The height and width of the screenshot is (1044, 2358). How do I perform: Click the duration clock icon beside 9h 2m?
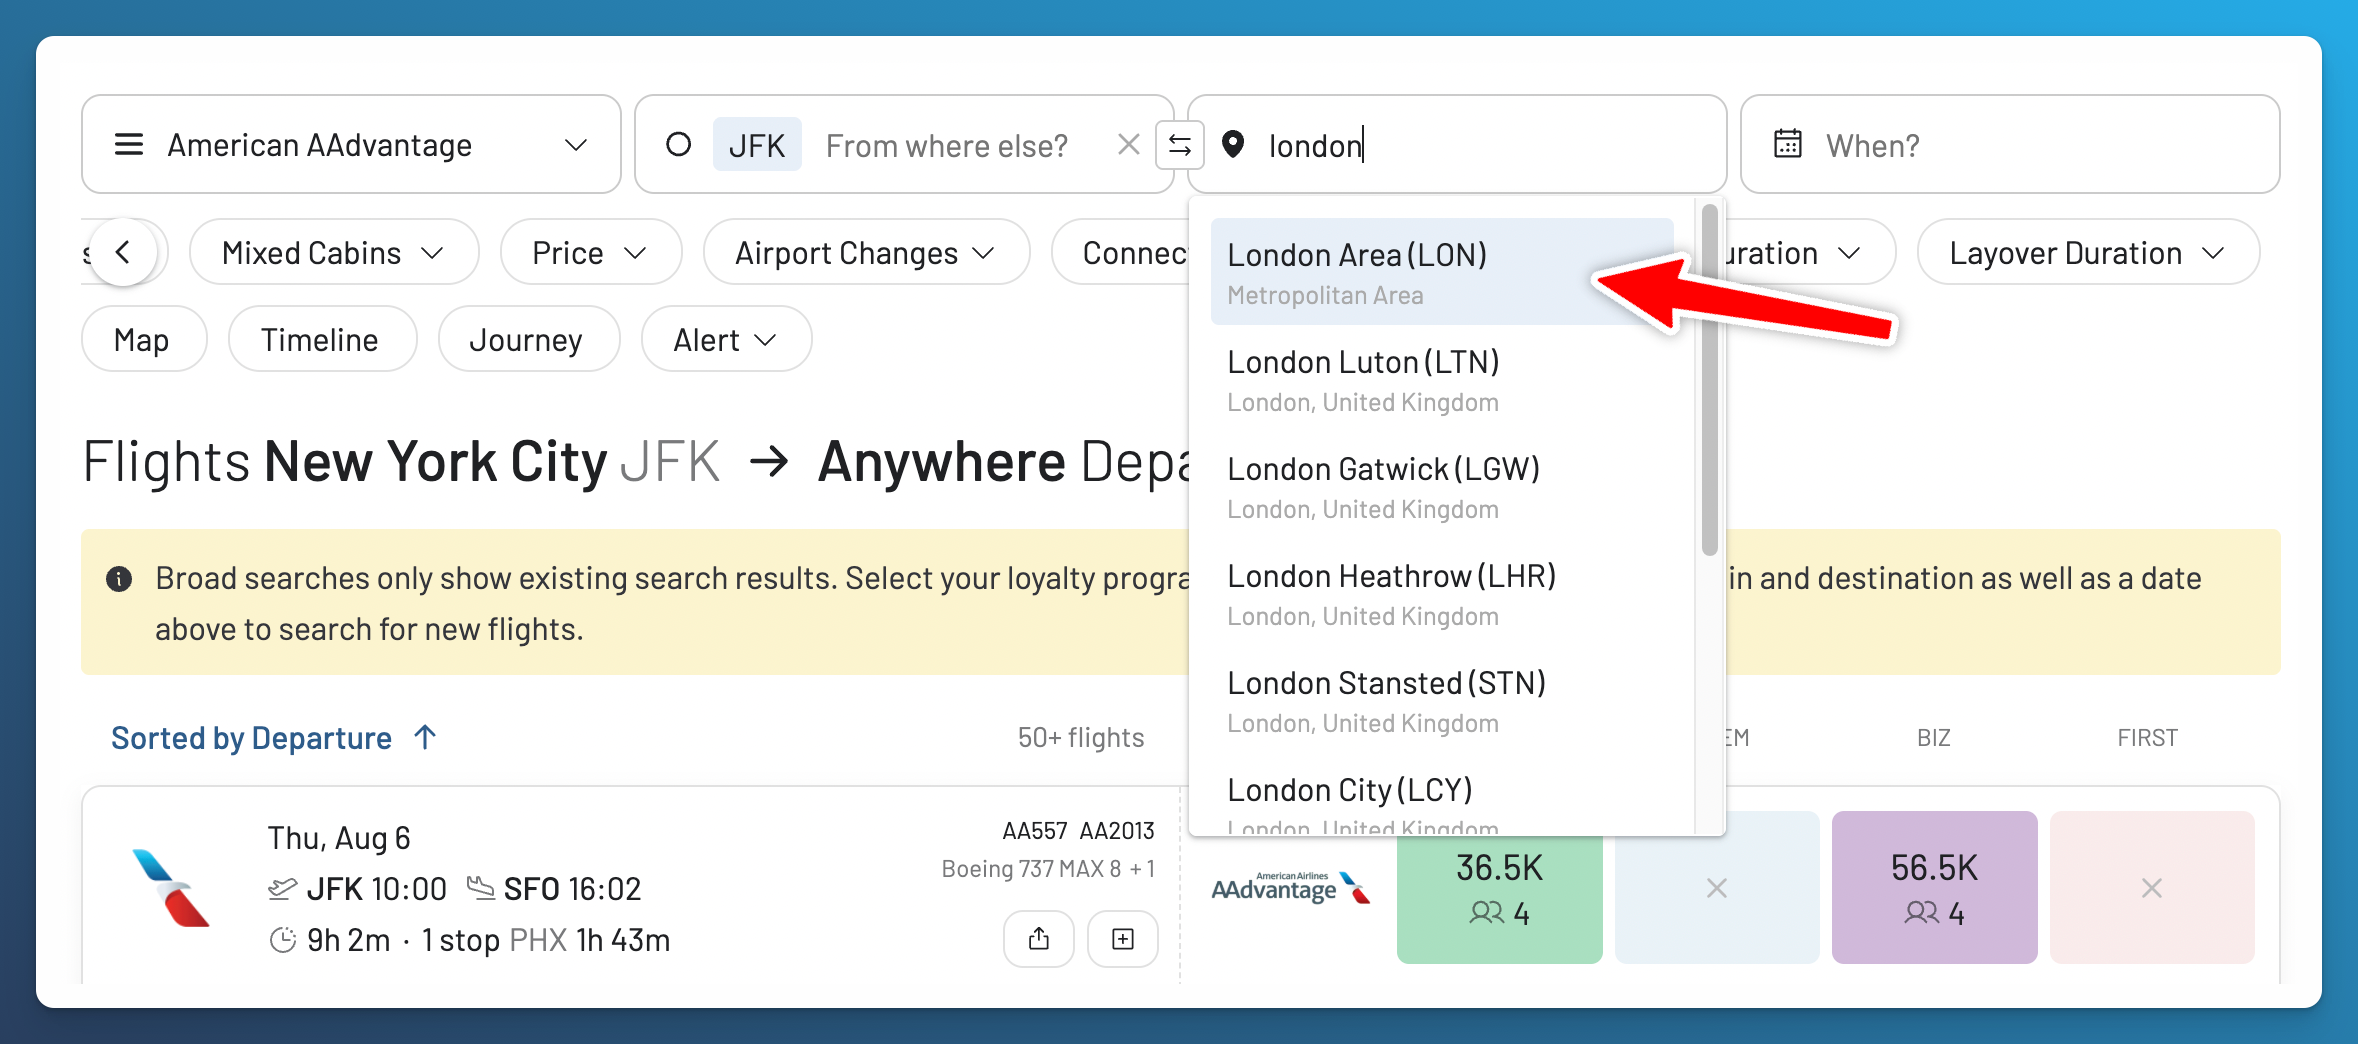point(283,940)
